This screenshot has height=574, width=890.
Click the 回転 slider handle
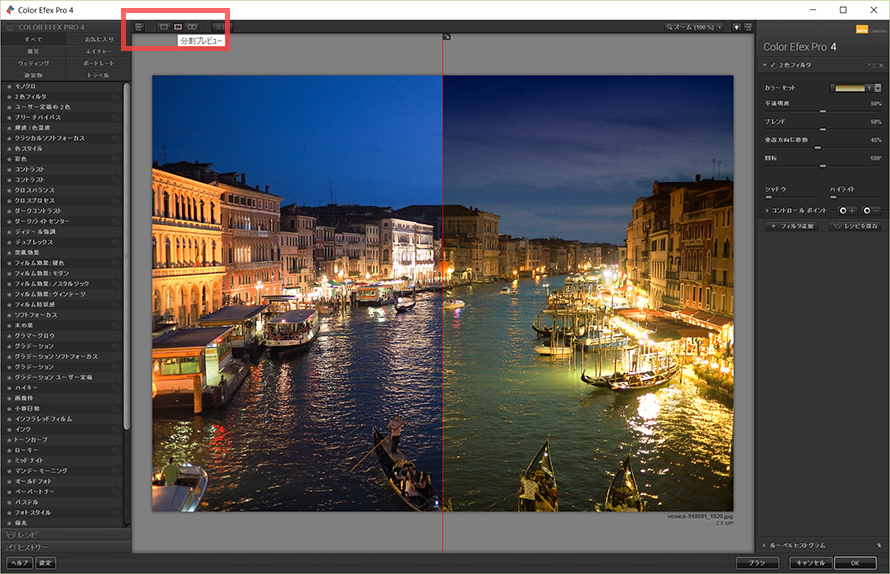823,166
